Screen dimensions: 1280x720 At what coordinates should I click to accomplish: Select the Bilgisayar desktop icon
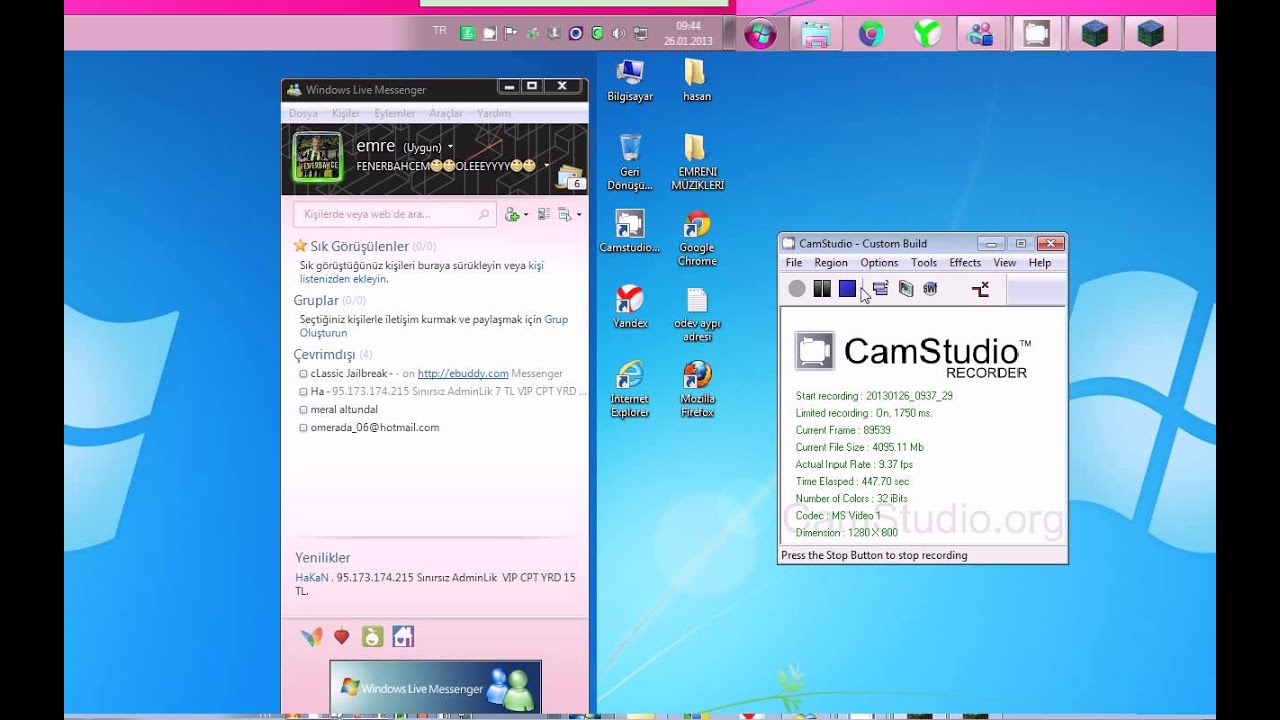(630, 81)
